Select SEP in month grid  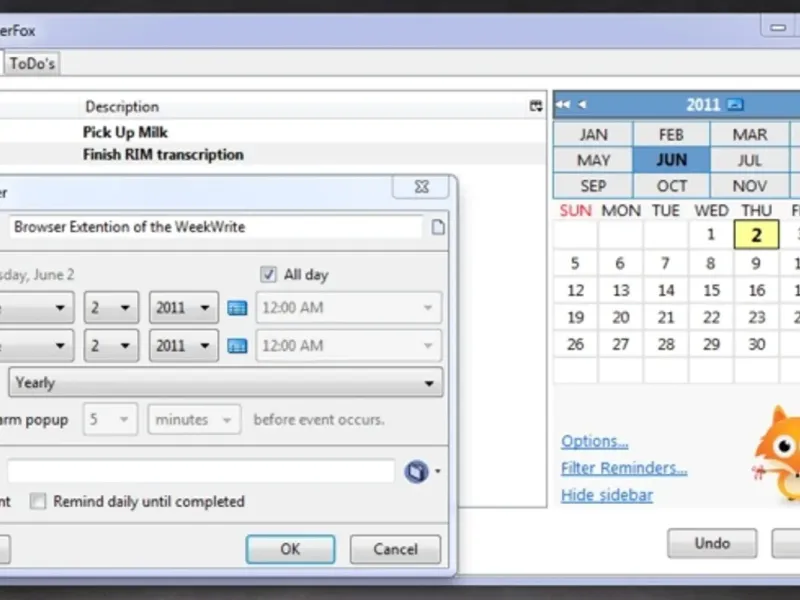[593, 186]
